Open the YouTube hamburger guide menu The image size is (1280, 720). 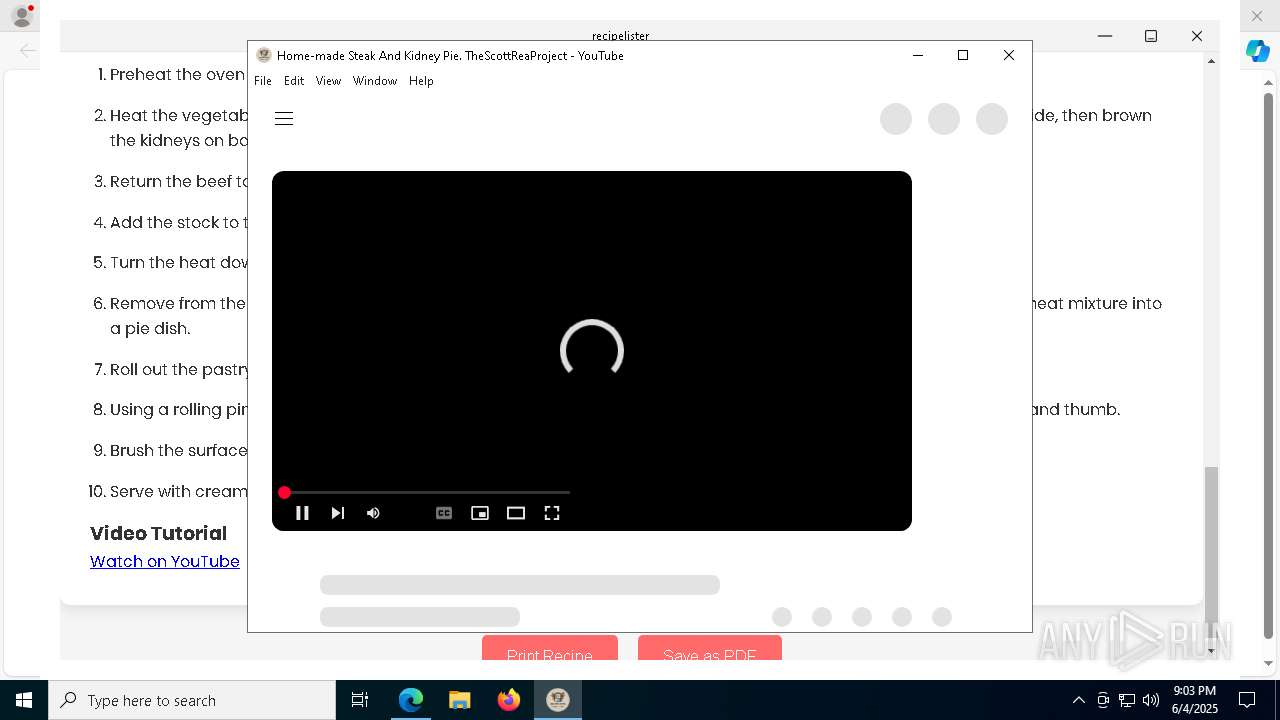click(x=284, y=118)
